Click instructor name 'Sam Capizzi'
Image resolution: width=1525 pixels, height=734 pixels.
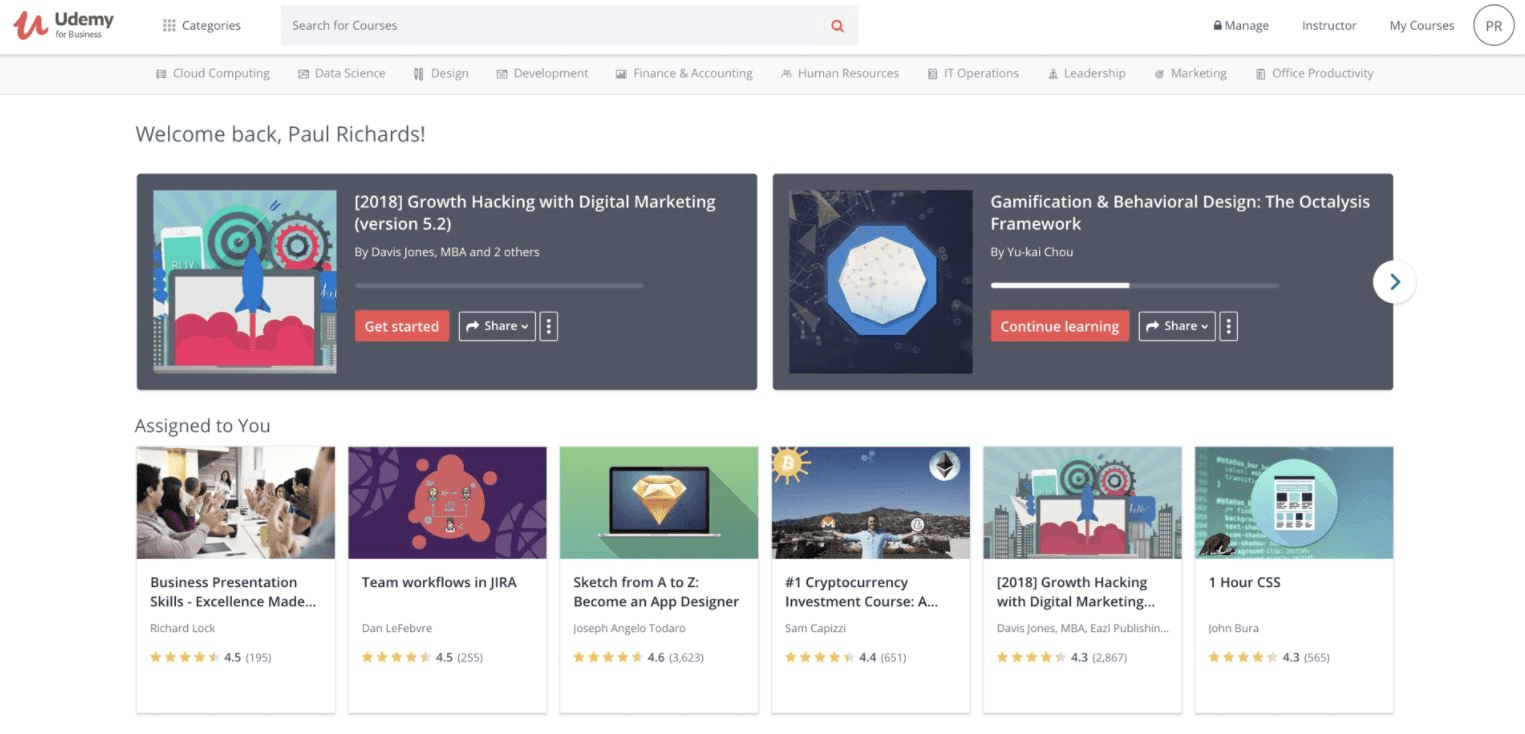815,628
